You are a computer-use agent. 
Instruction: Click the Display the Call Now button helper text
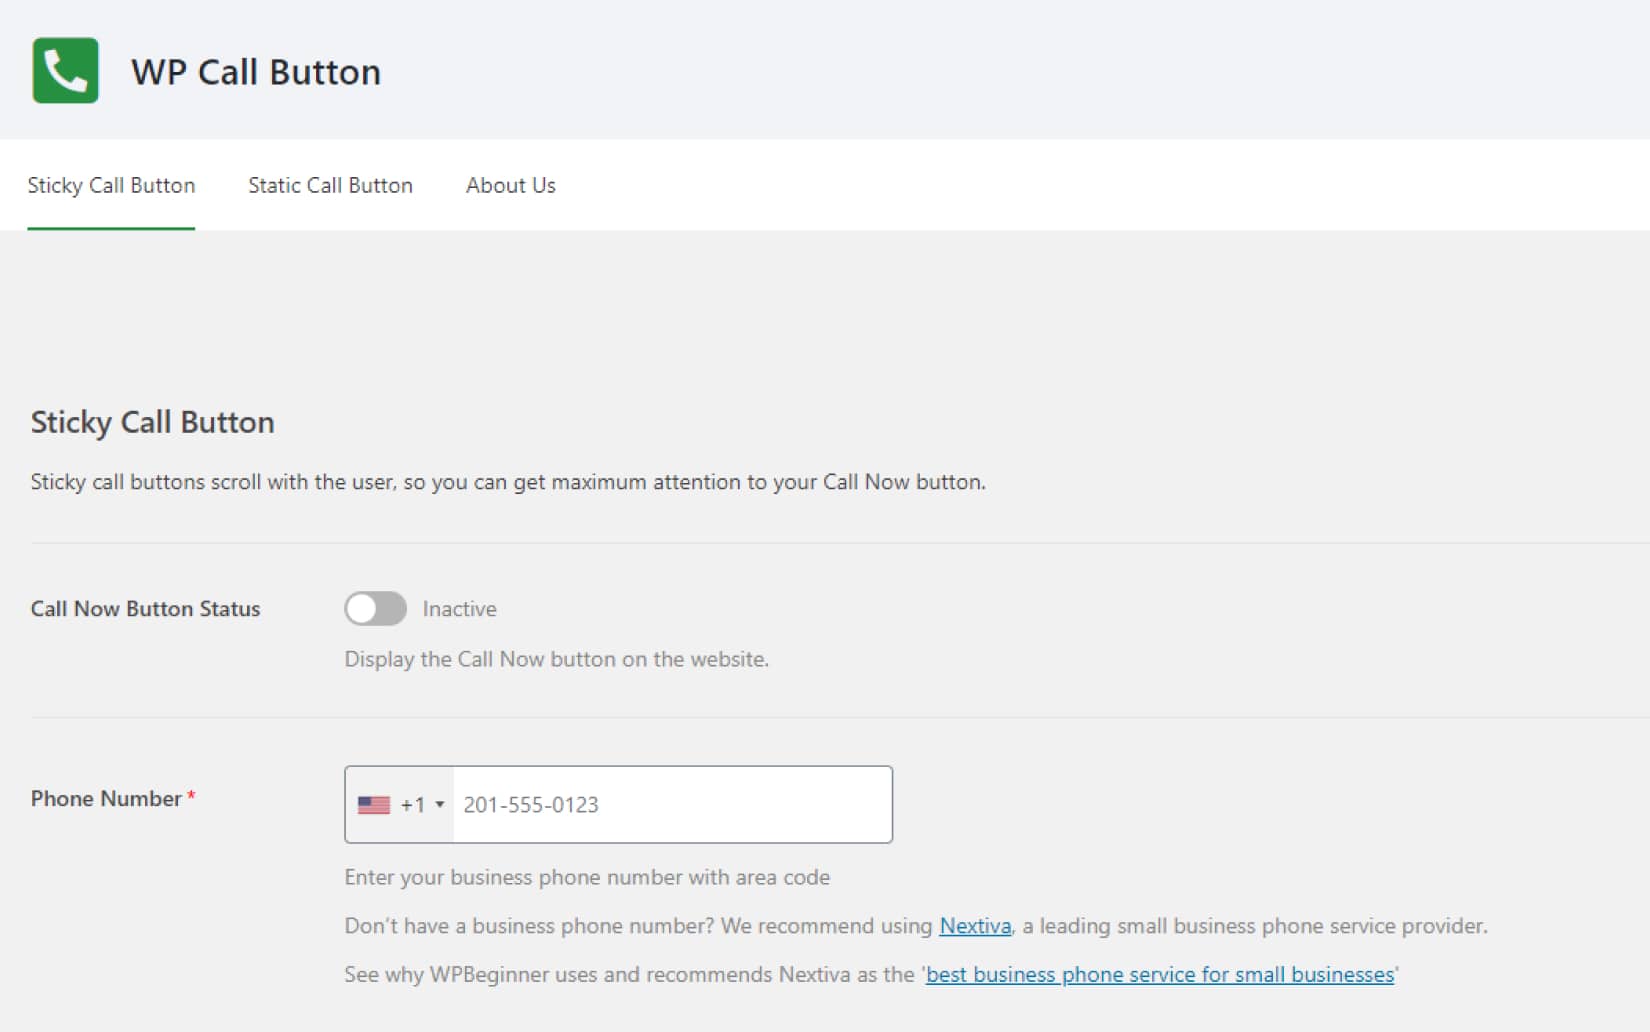[x=556, y=659]
